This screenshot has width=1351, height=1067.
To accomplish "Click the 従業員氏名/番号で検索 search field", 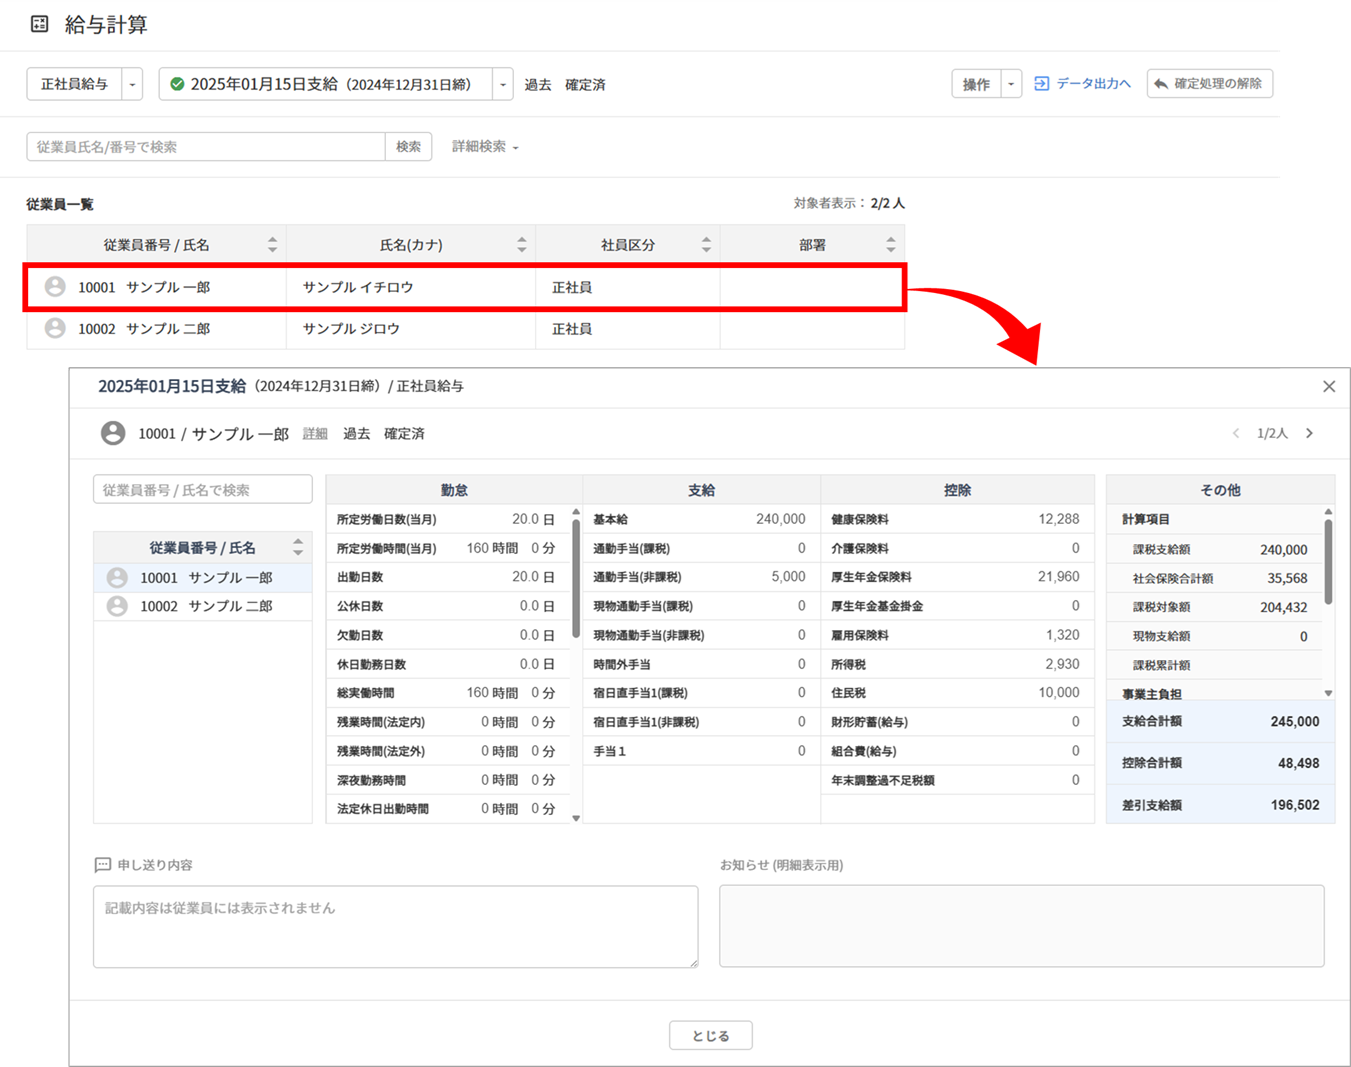I will pos(205,147).
